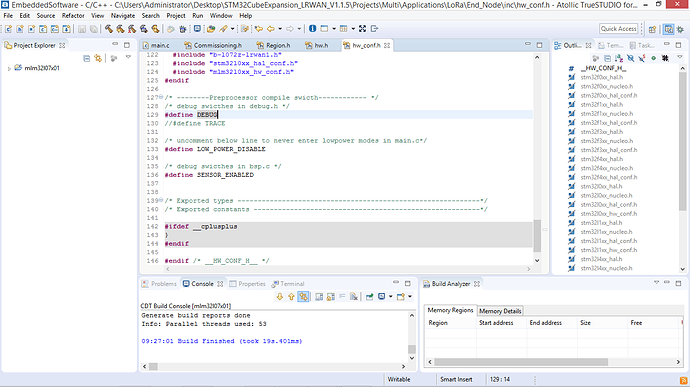This screenshot has width=690, height=387.
Task: Open the Window menu
Action: click(x=221, y=15)
